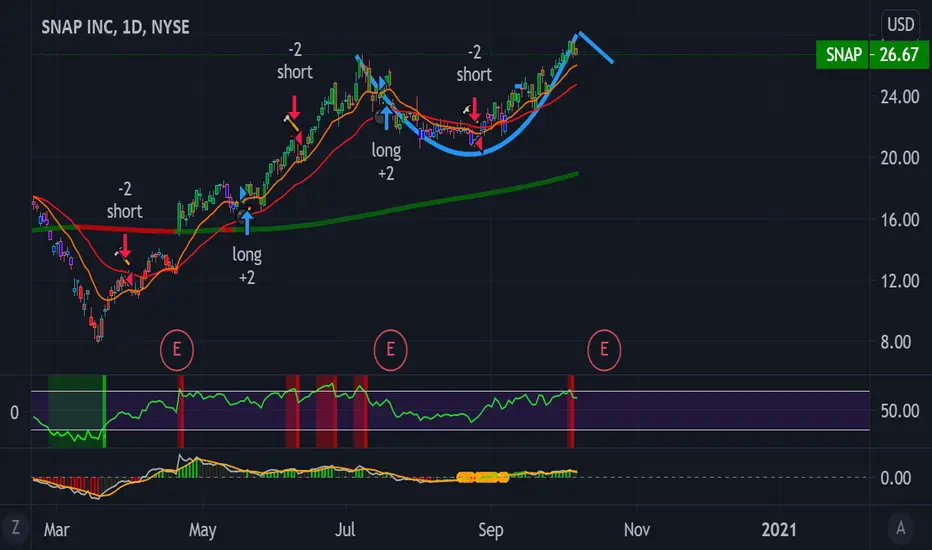Click the red down arrow for the June short
This screenshot has width=932, height=550.
coord(294,108)
